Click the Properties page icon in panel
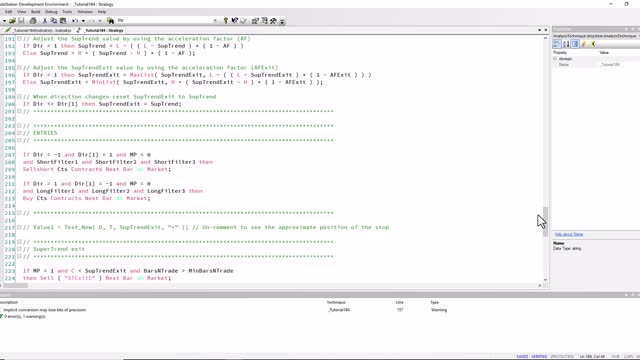Screen dimensions: 640x360 575,44
